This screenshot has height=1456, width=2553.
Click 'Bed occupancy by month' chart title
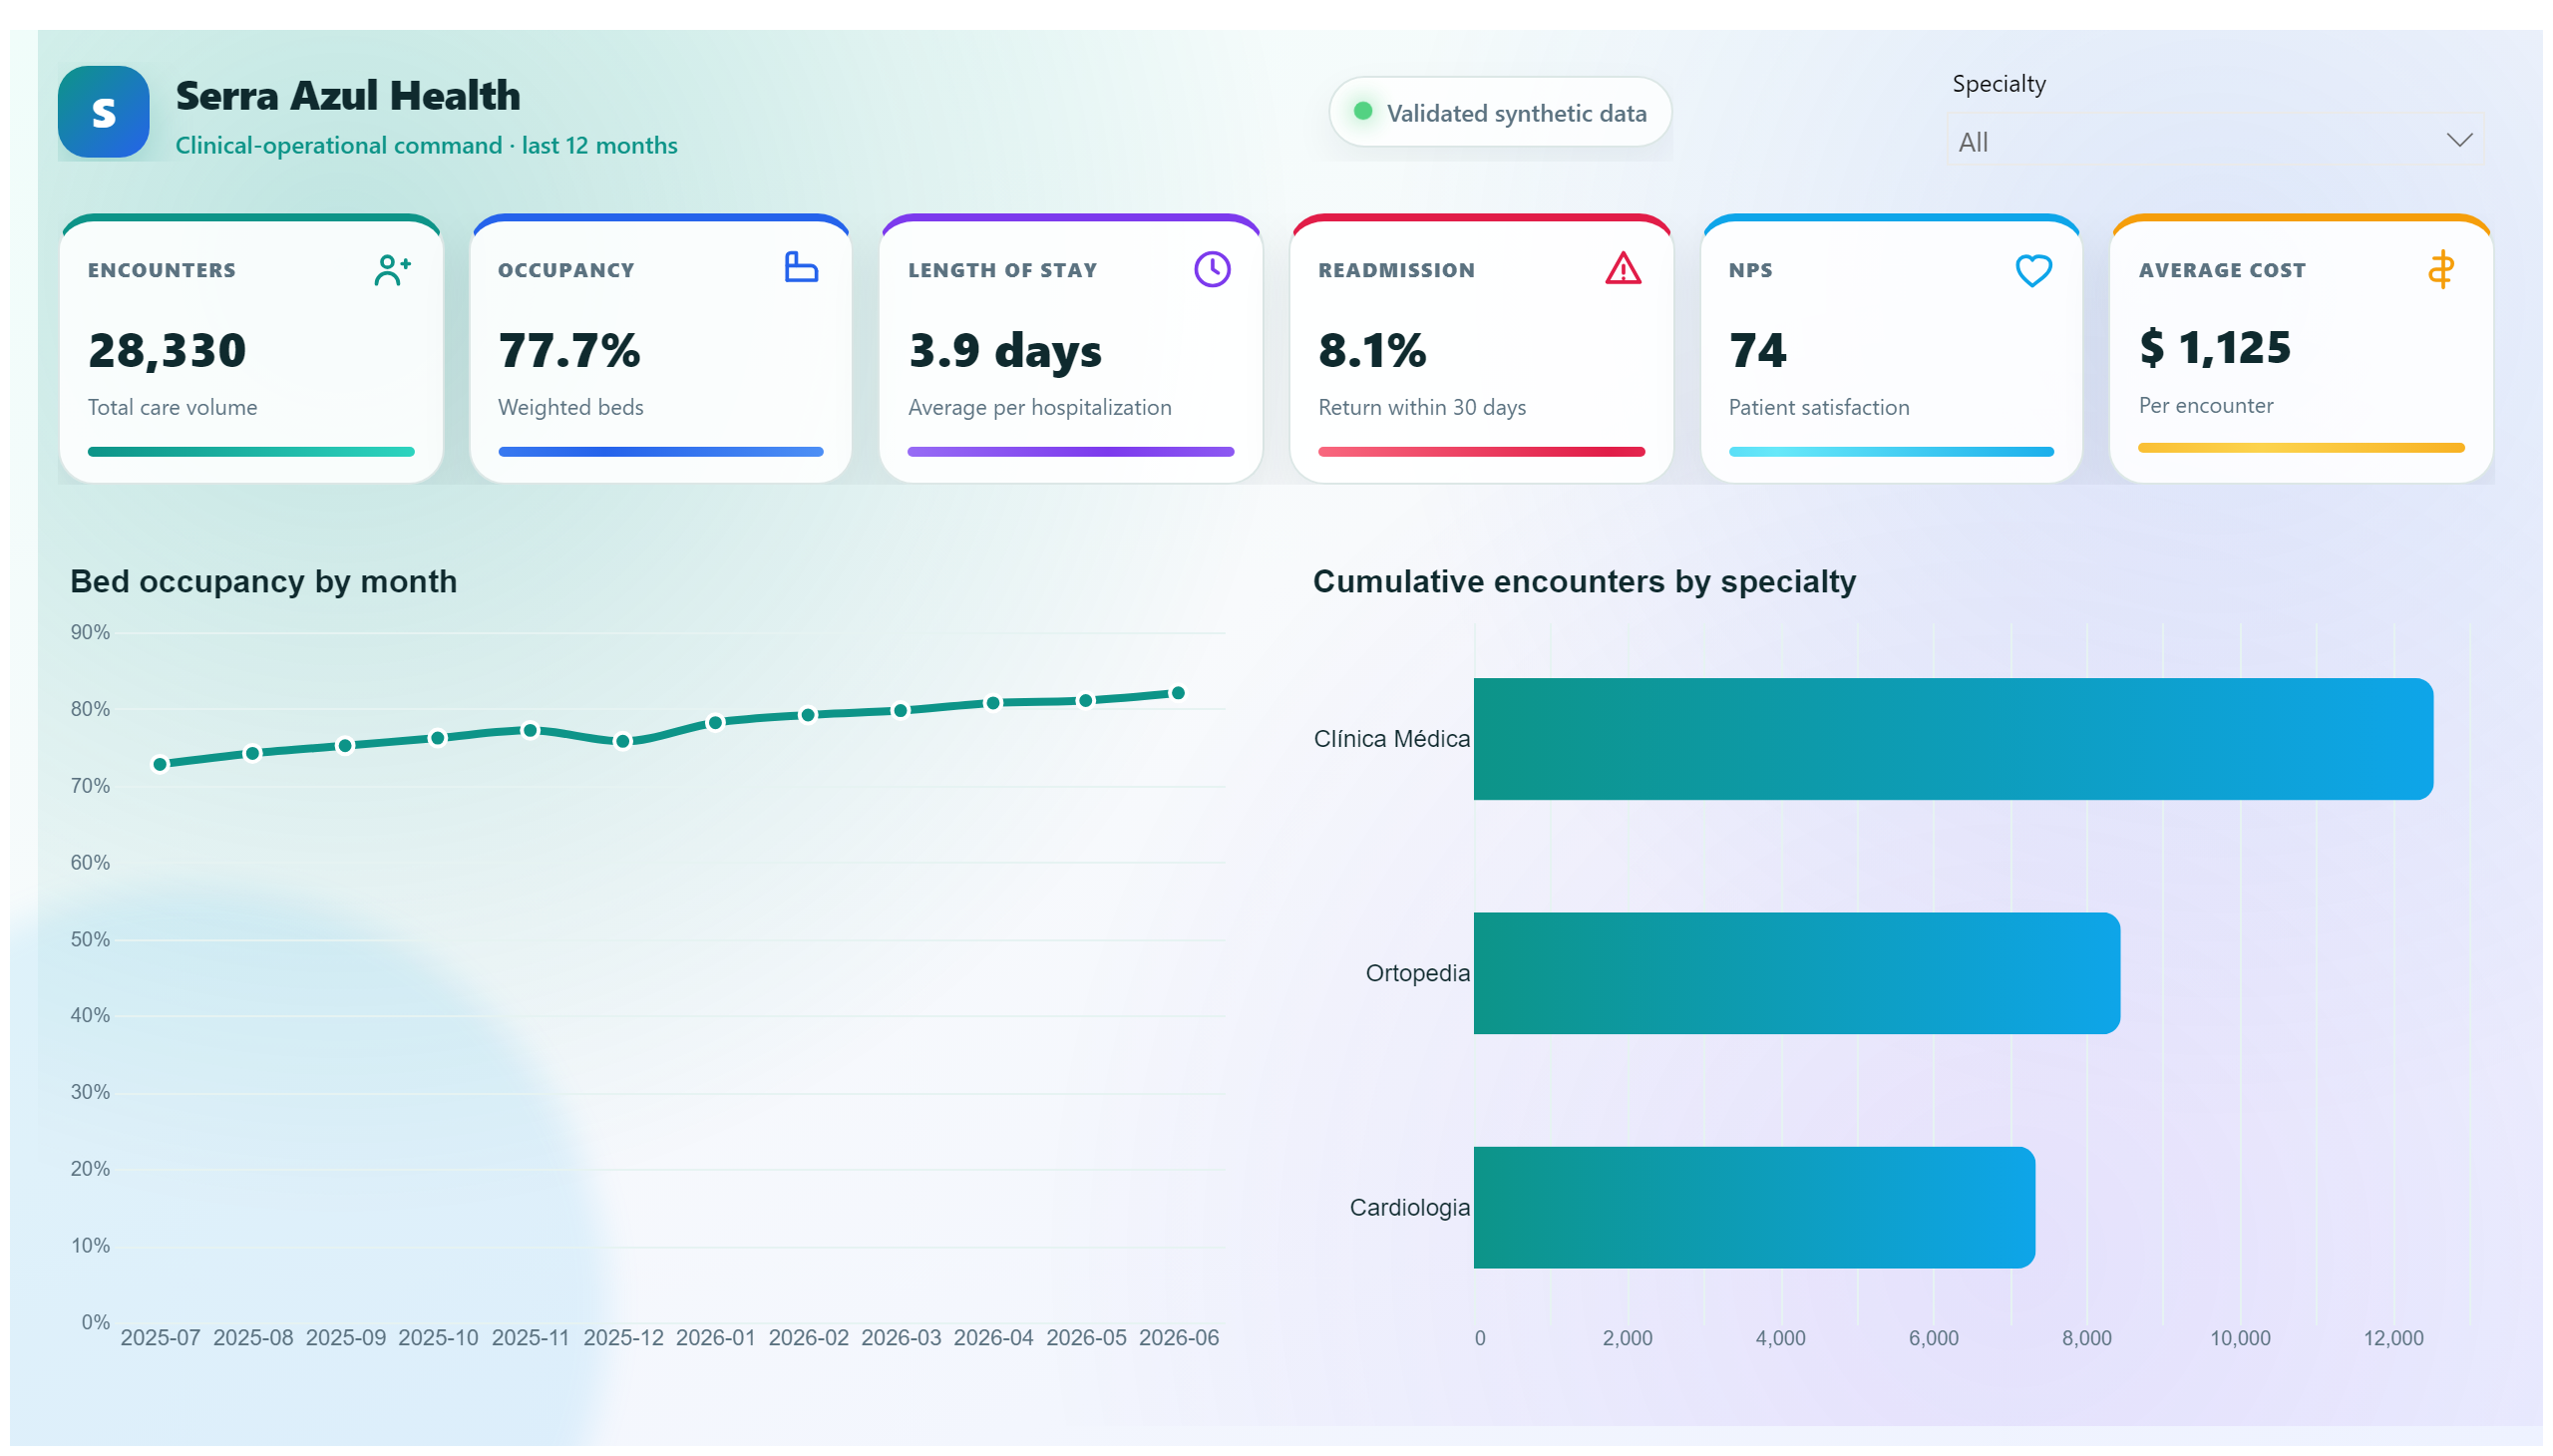coord(263,581)
